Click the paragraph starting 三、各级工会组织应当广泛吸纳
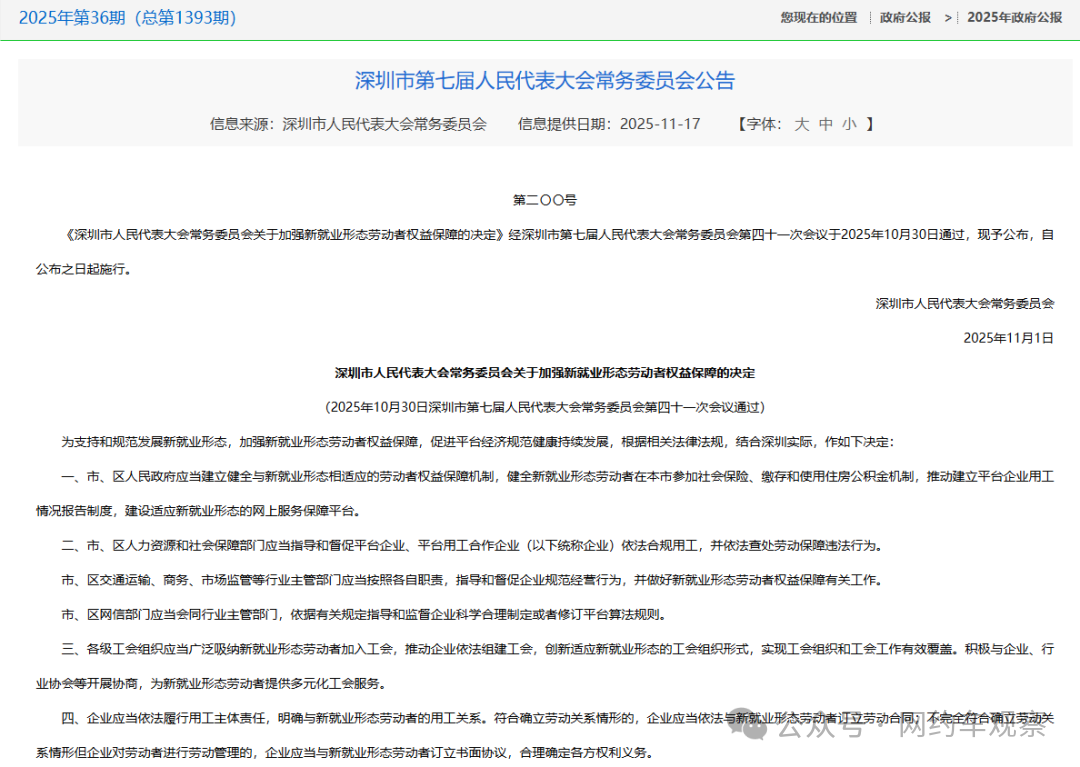 tap(545, 666)
